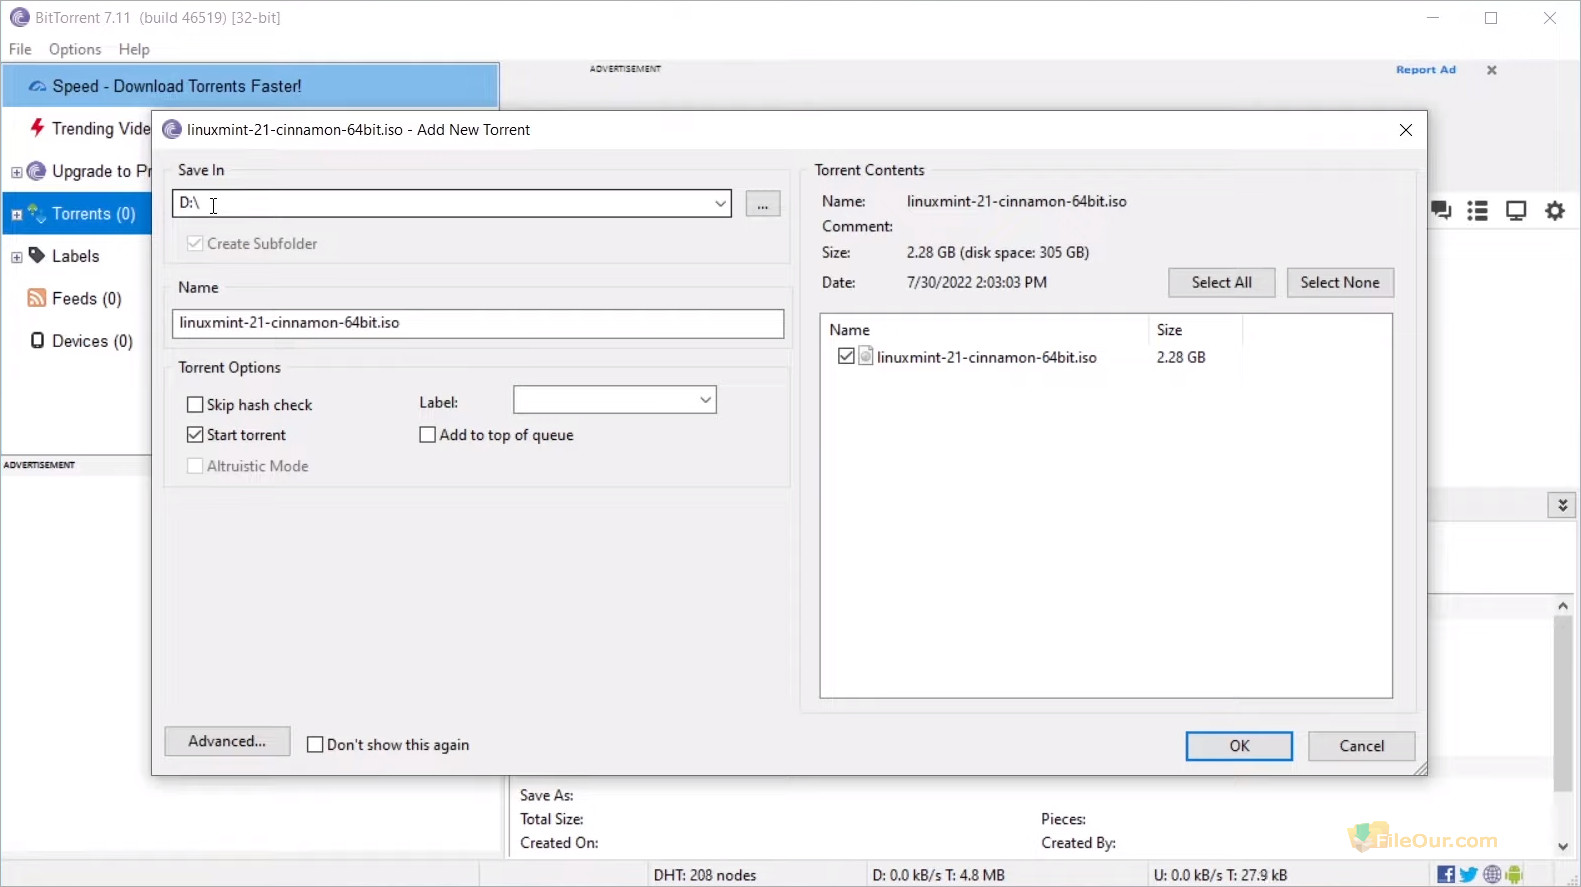Open the File menu

pyautogui.click(x=20, y=49)
